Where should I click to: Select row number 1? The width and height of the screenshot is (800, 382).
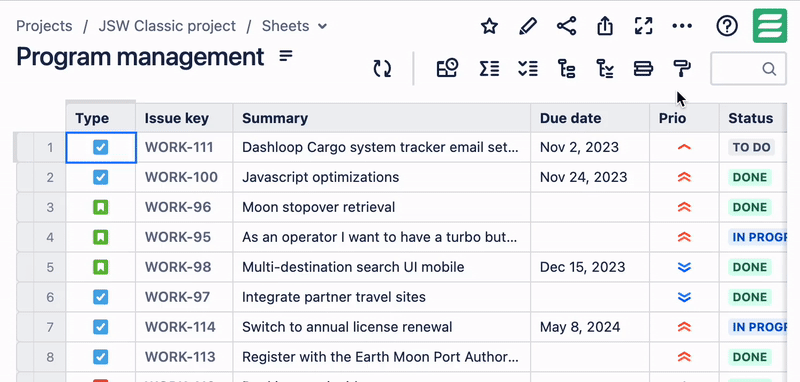point(50,147)
